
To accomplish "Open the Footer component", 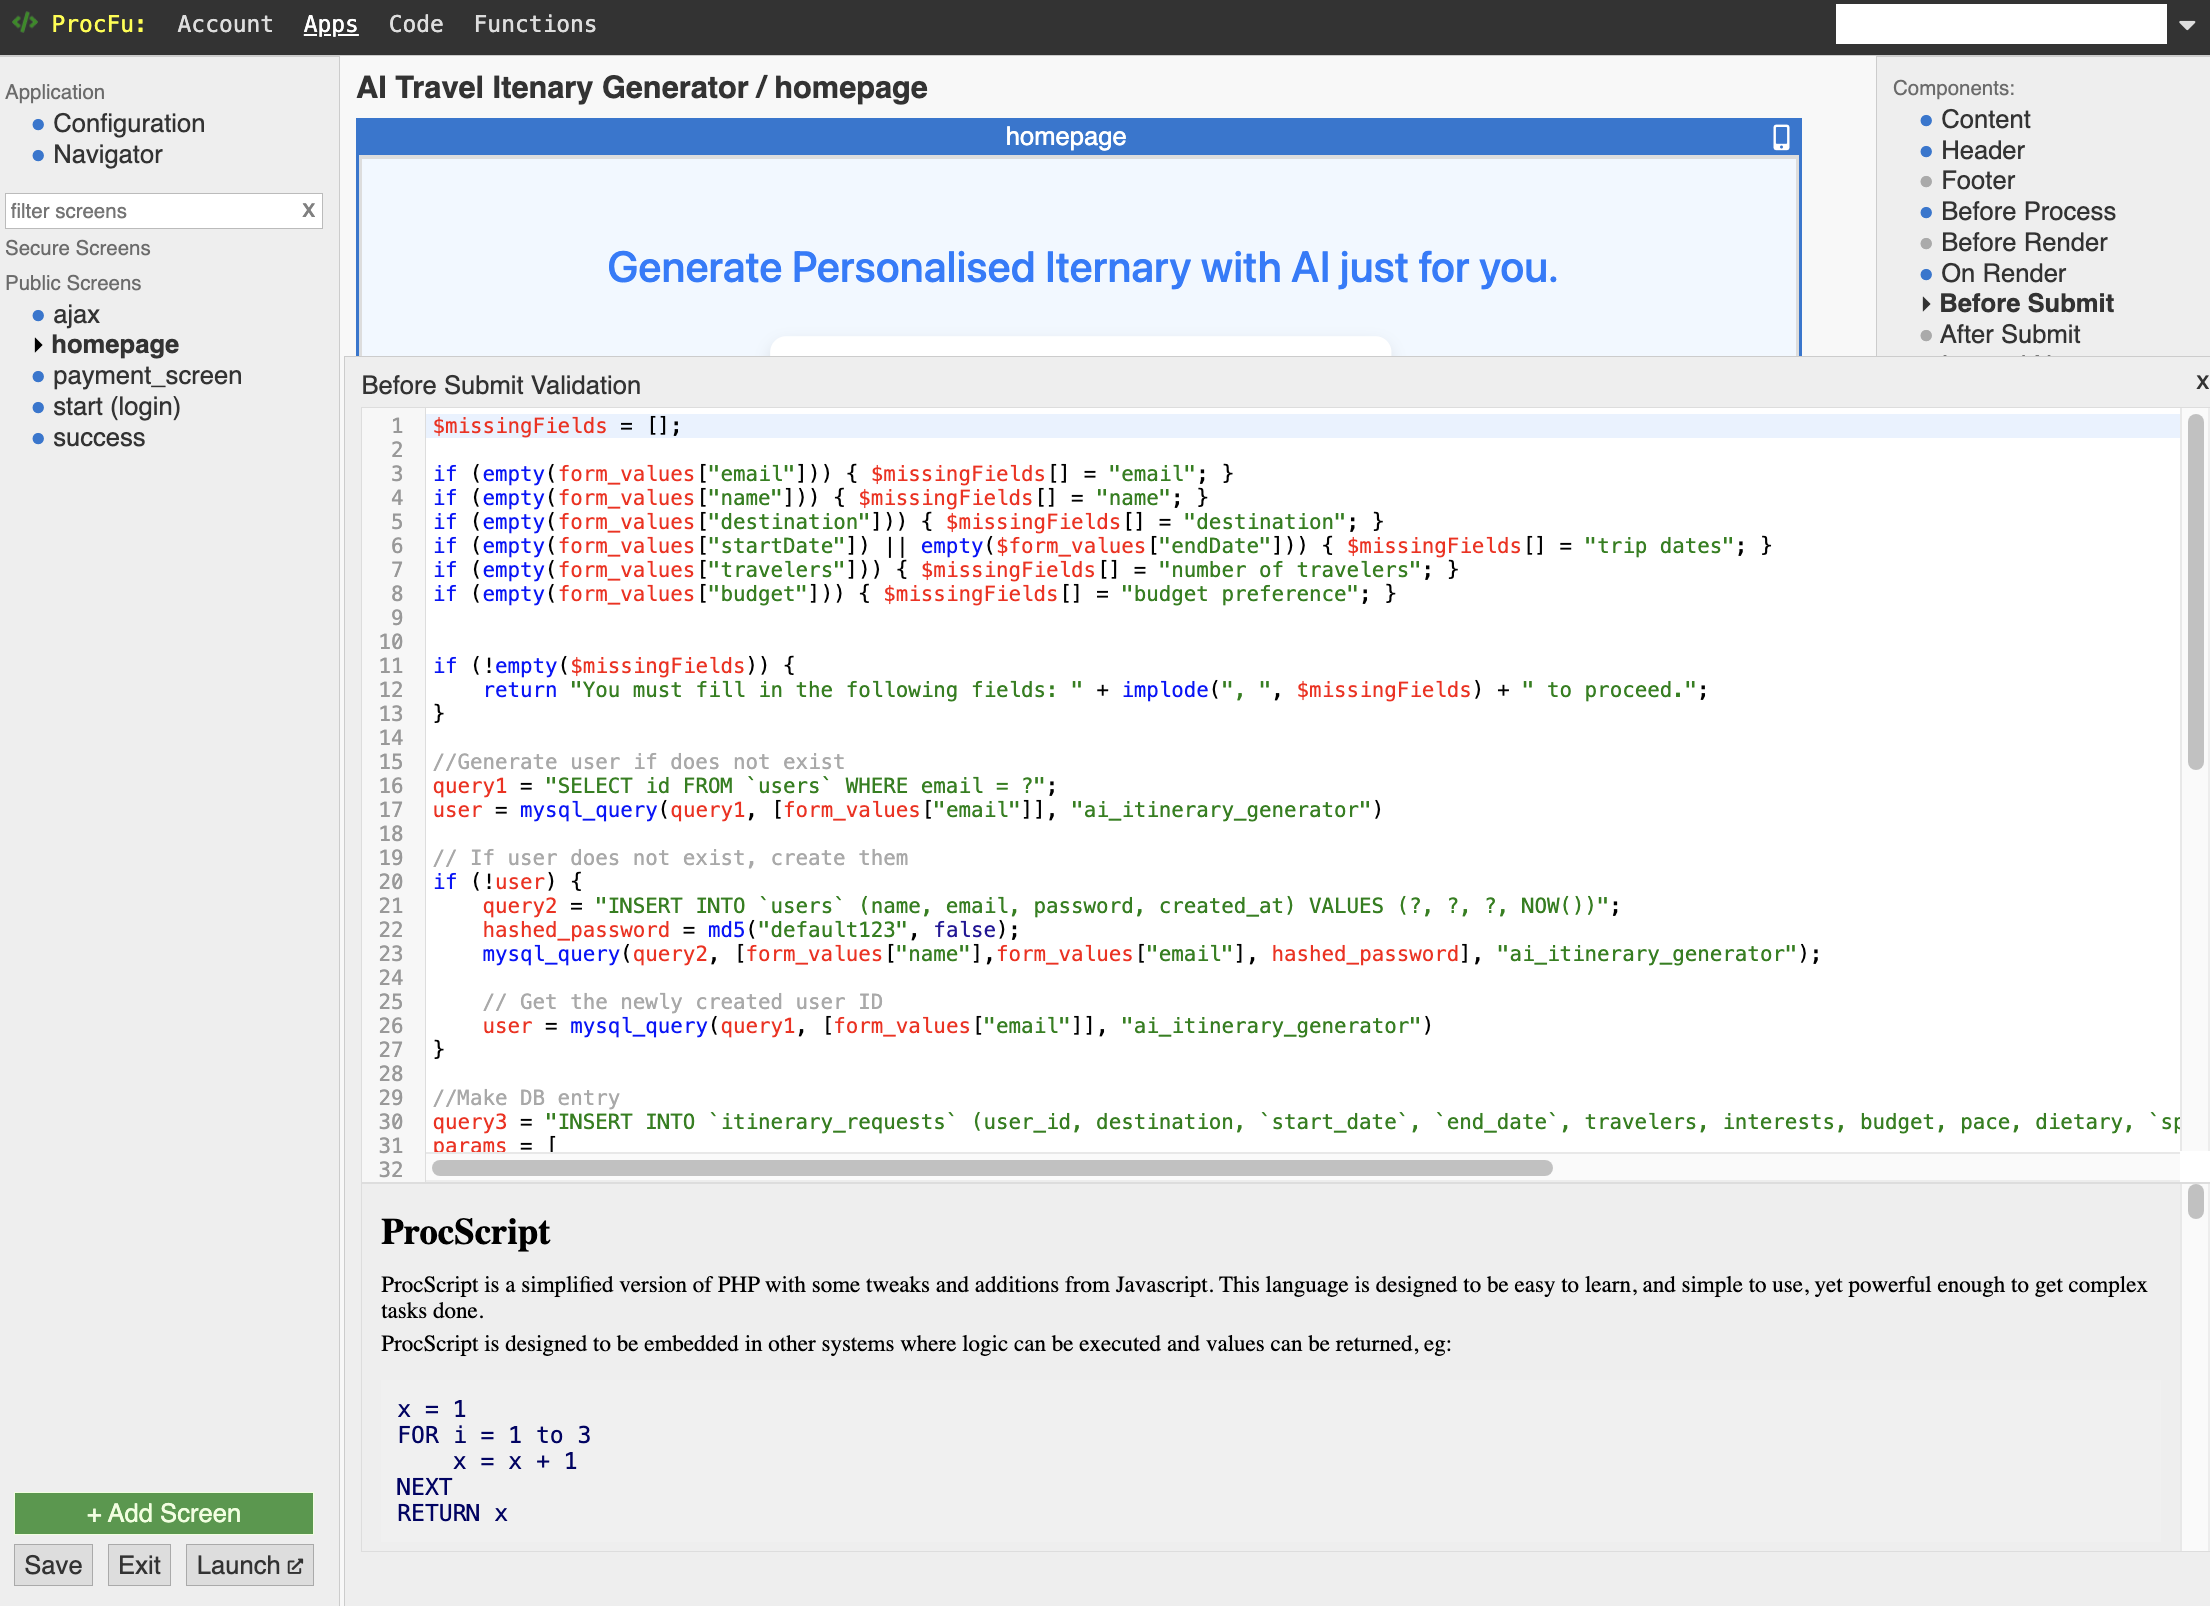I will [1977, 180].
